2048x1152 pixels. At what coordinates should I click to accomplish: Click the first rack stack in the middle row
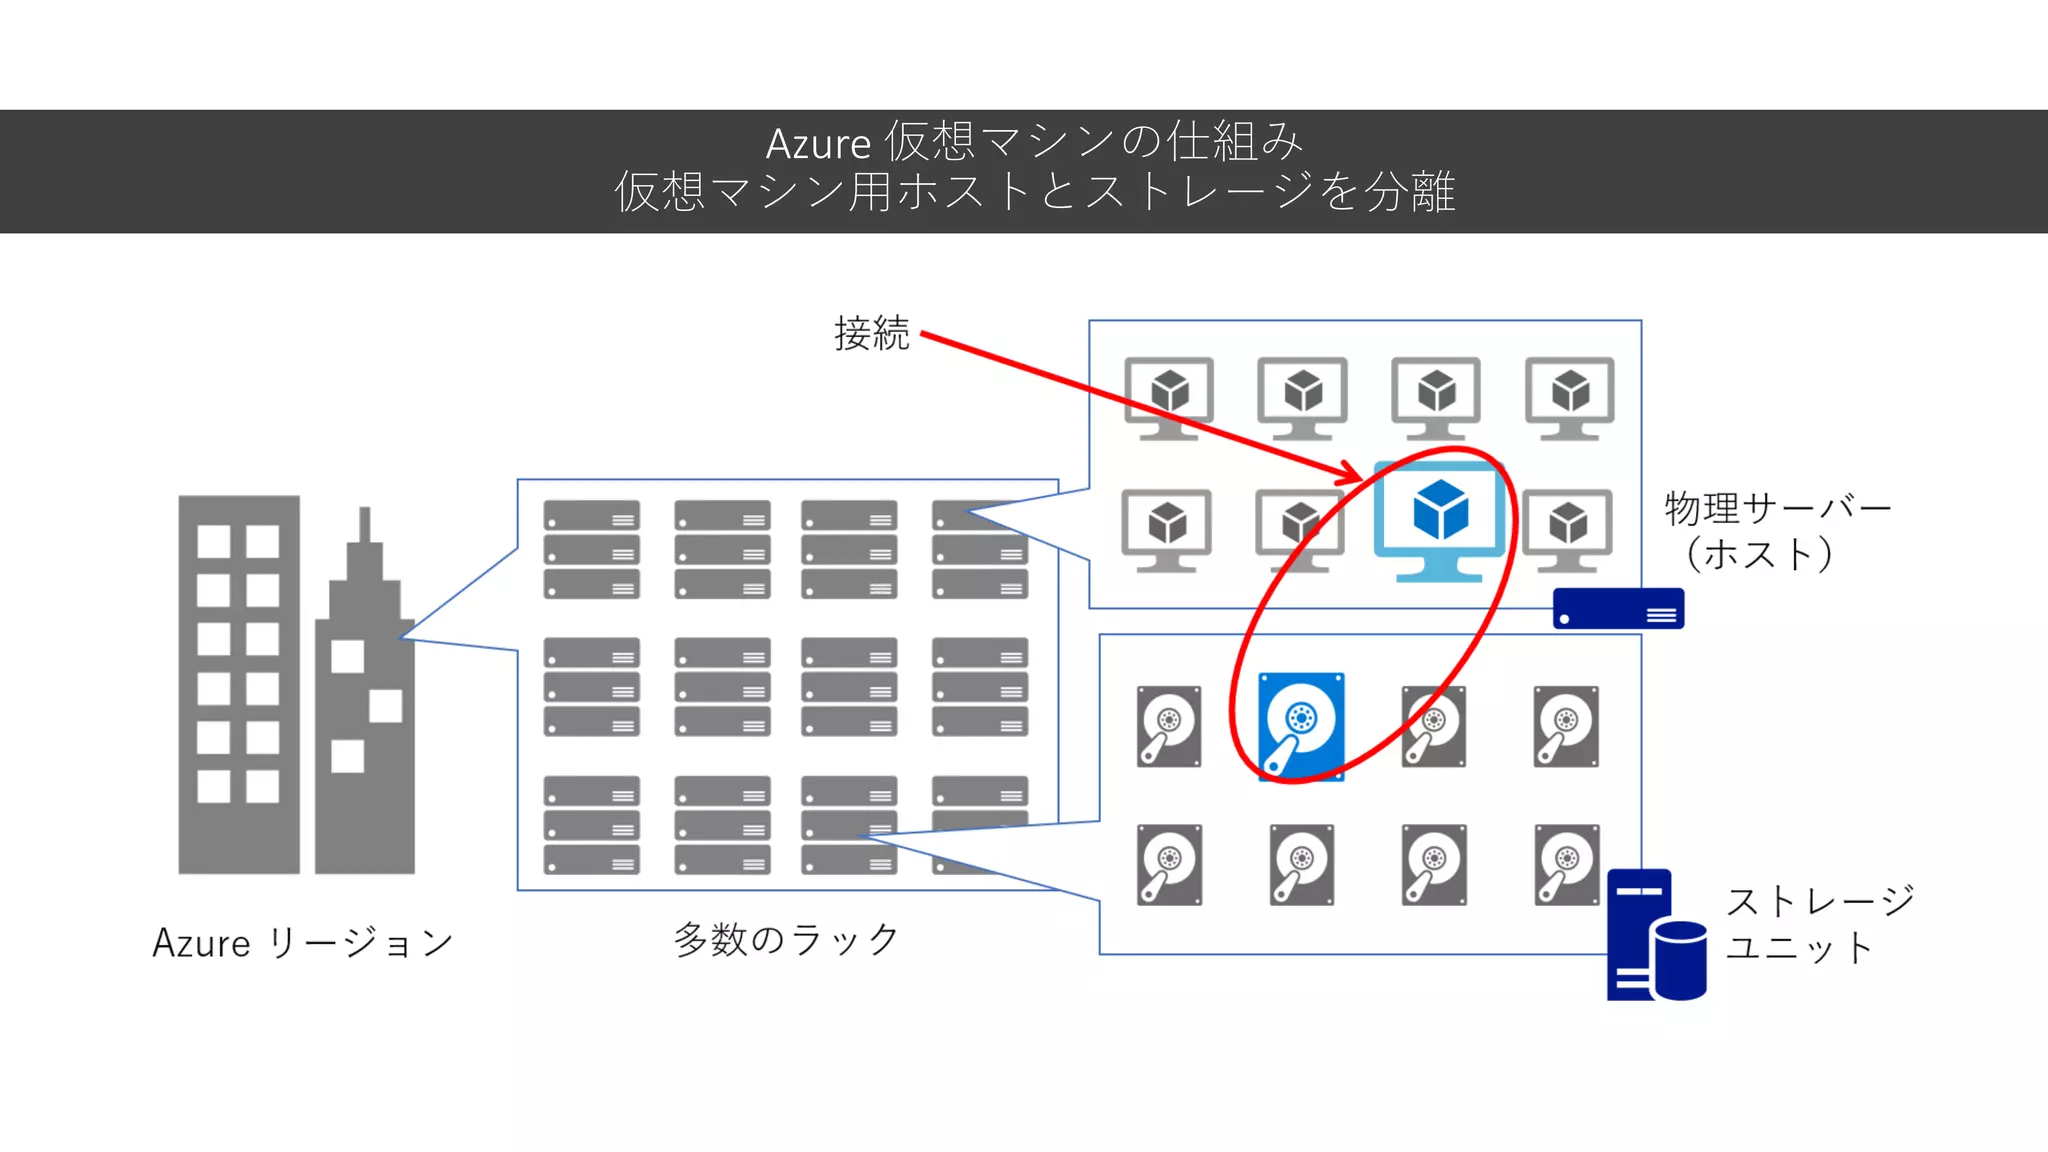[592, 687]
